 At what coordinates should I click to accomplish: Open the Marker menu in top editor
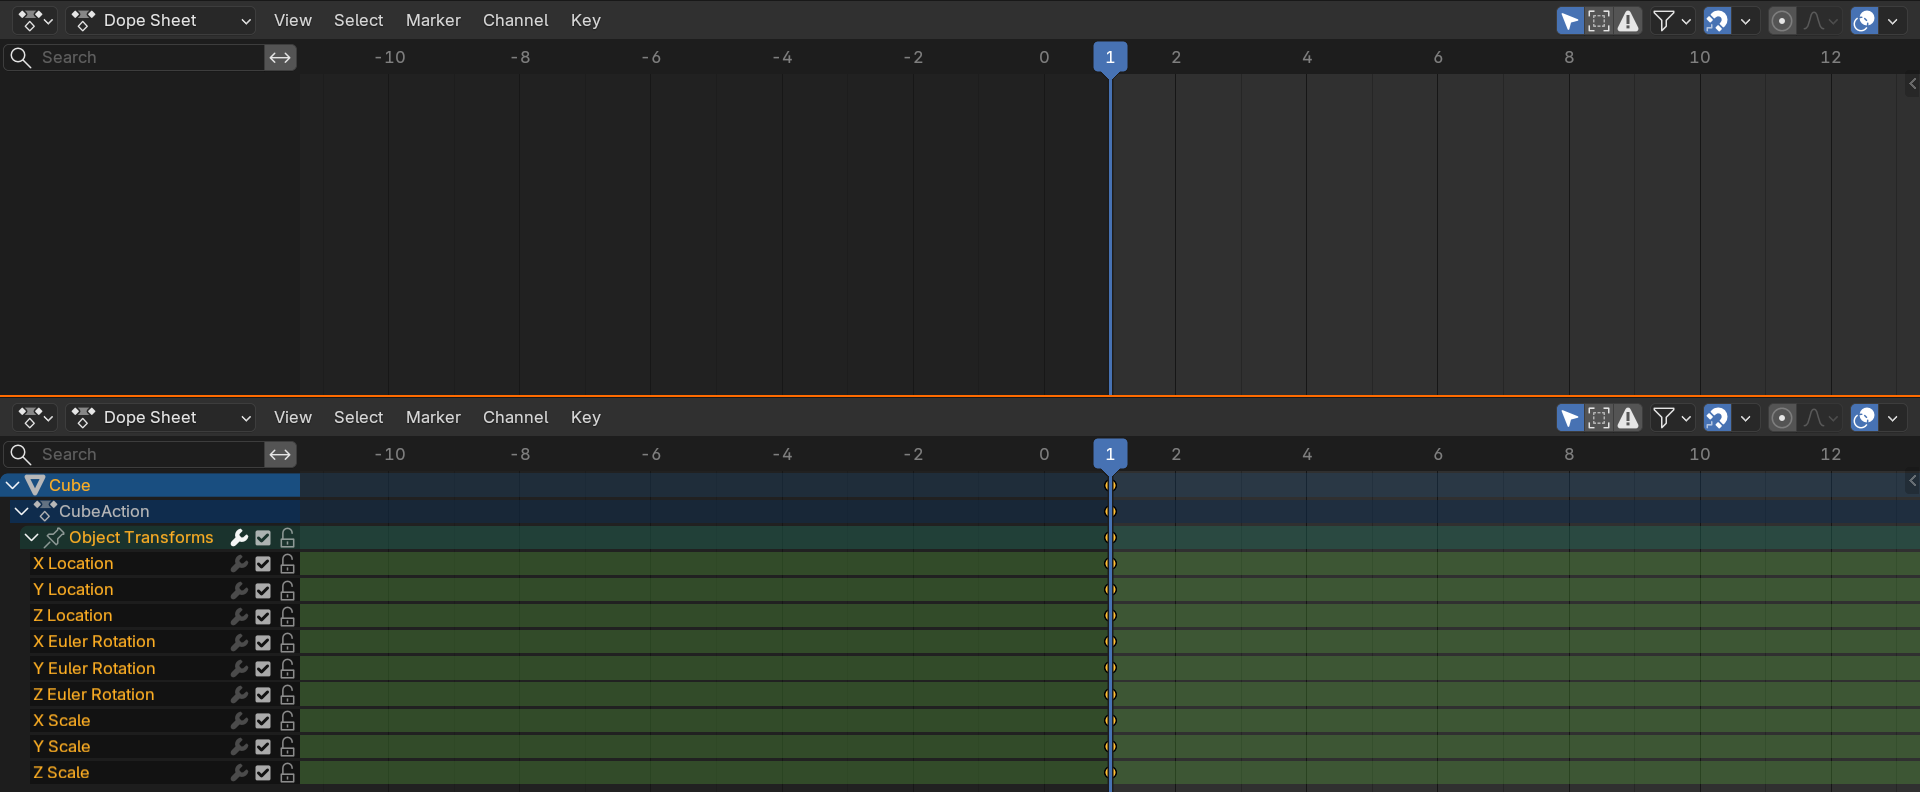[x=433, y=20]
